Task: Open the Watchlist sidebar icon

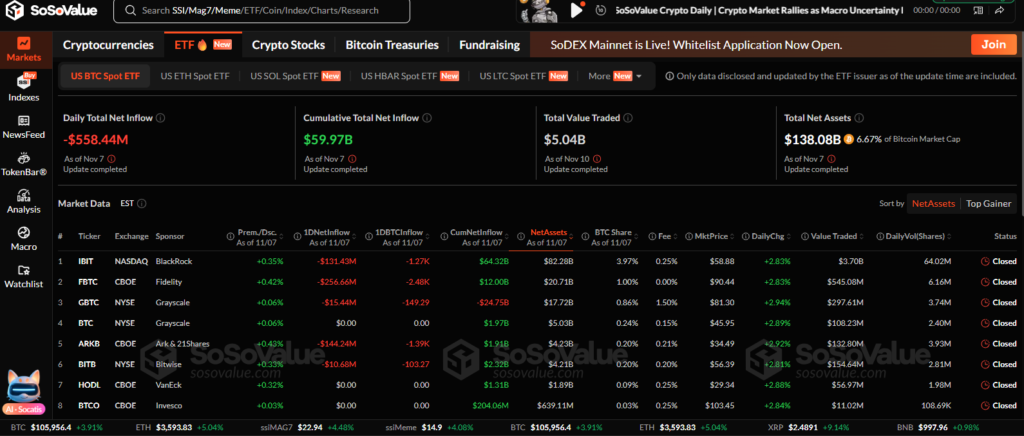Action: (x=23, y=275)
